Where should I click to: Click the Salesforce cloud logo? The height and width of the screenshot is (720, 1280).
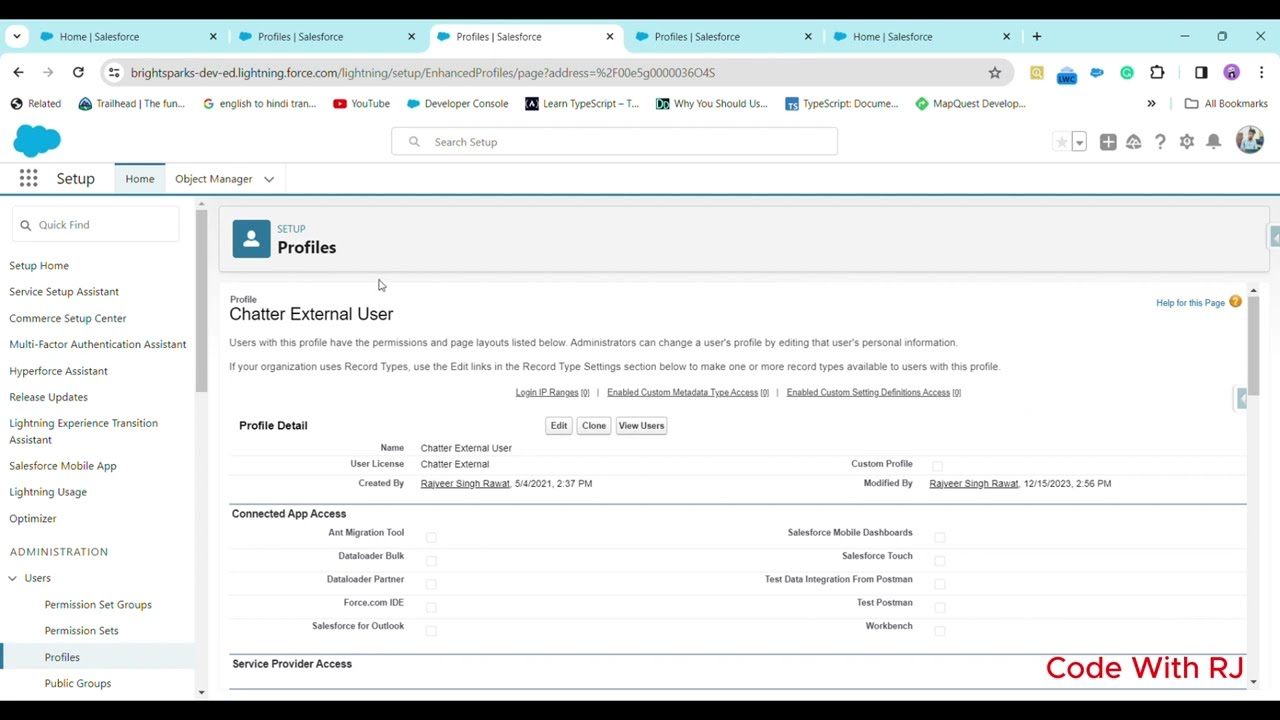pyautogui.click(x=37, y=141)
